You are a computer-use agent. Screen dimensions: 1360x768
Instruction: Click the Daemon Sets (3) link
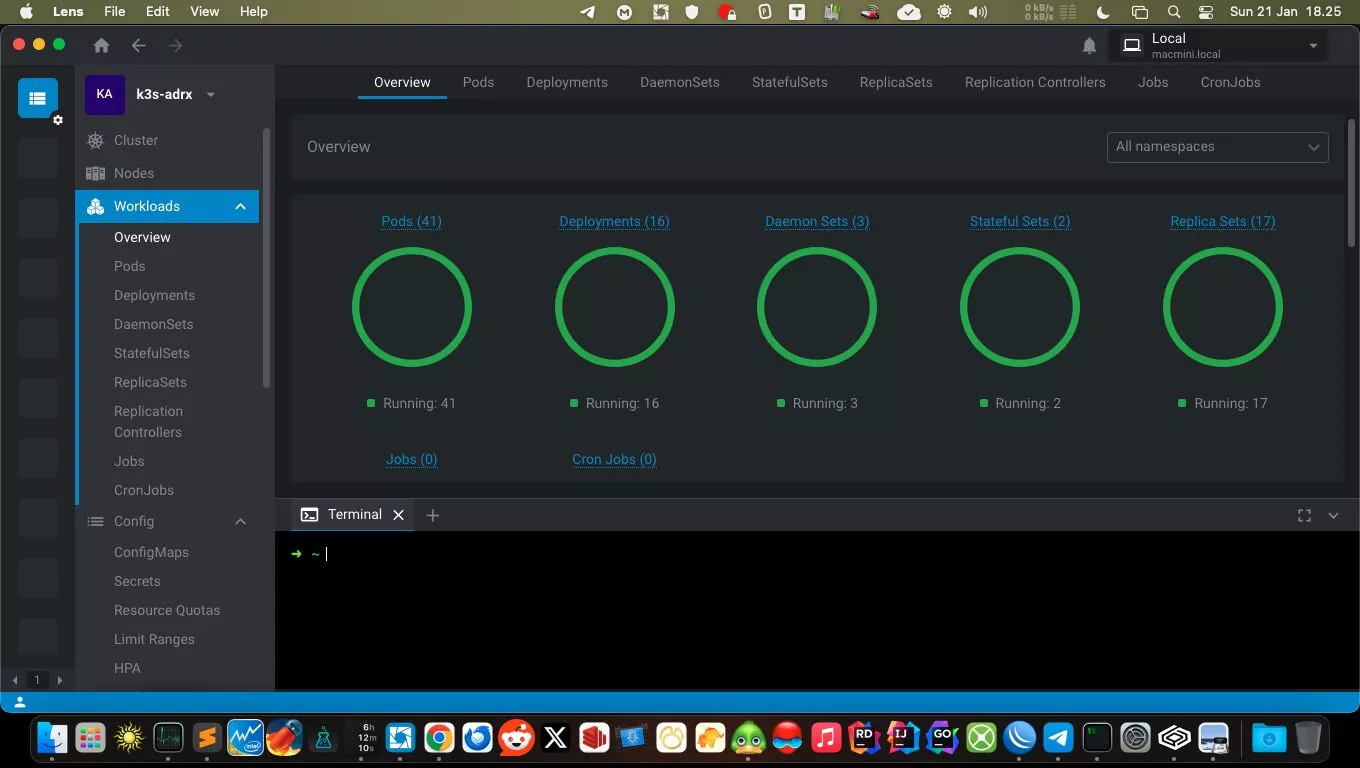[817, 221]
